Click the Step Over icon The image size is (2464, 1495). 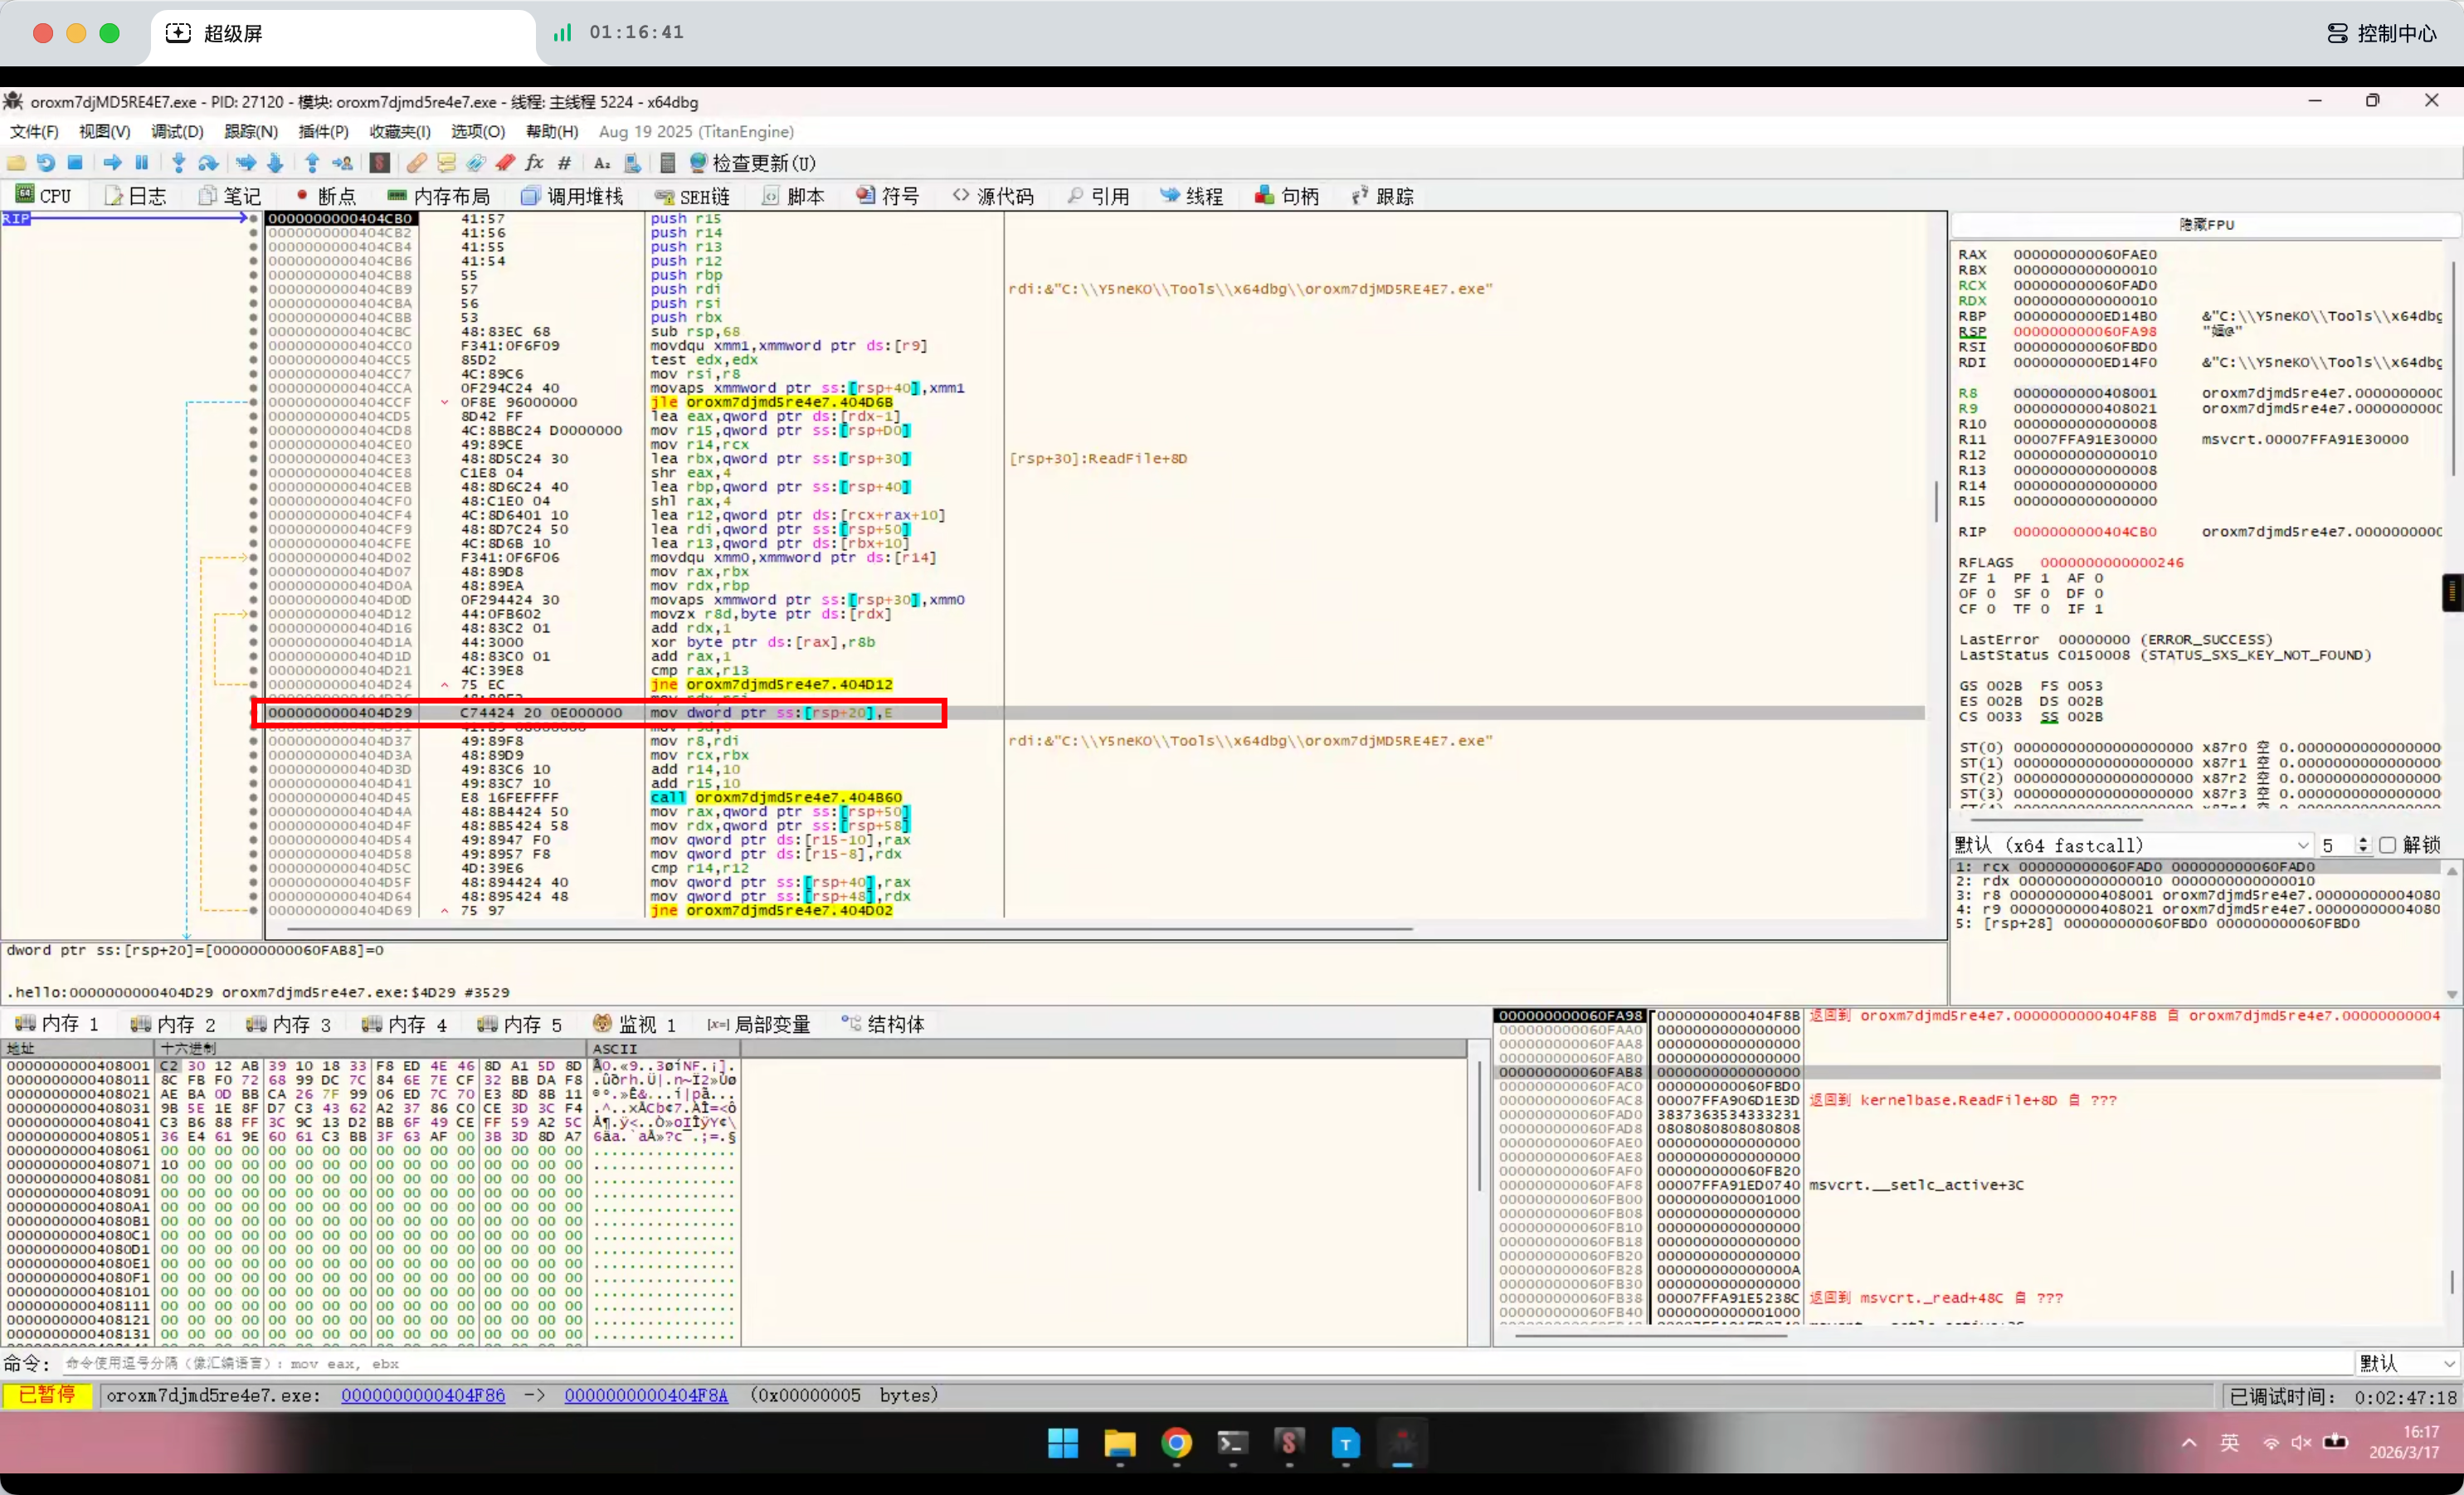208,163
